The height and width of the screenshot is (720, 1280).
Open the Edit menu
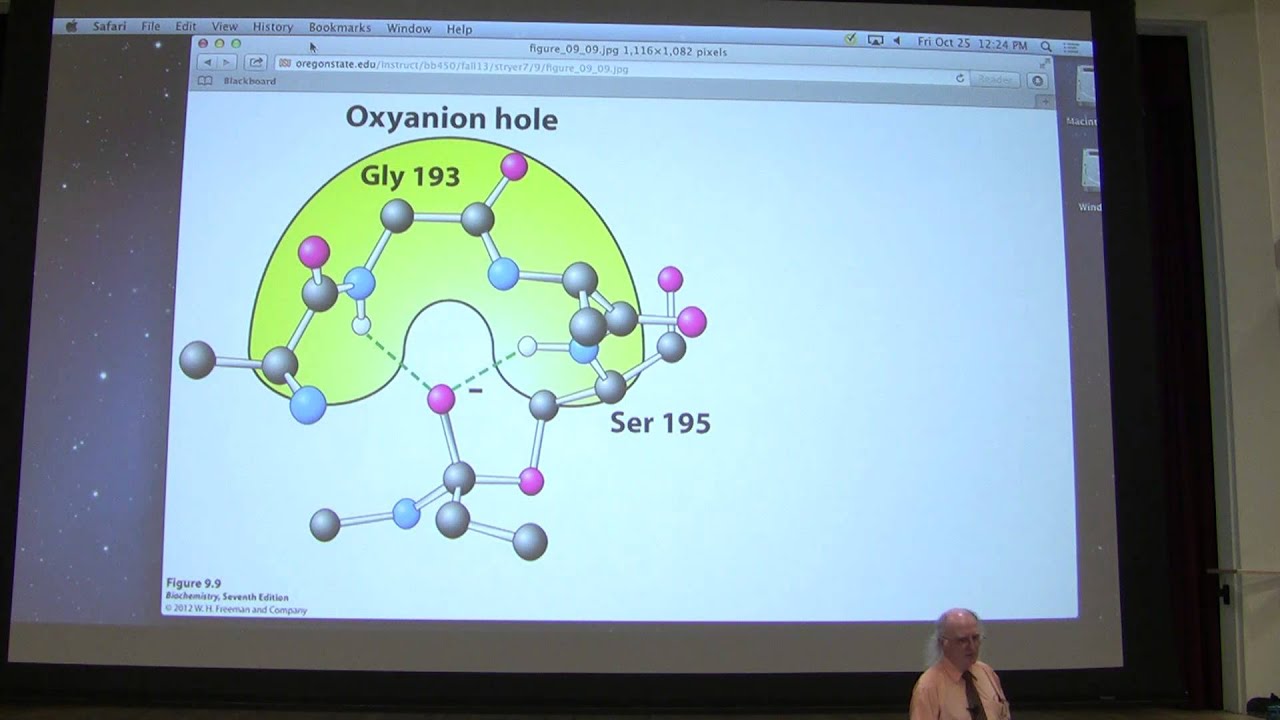[x=186, y=27]
